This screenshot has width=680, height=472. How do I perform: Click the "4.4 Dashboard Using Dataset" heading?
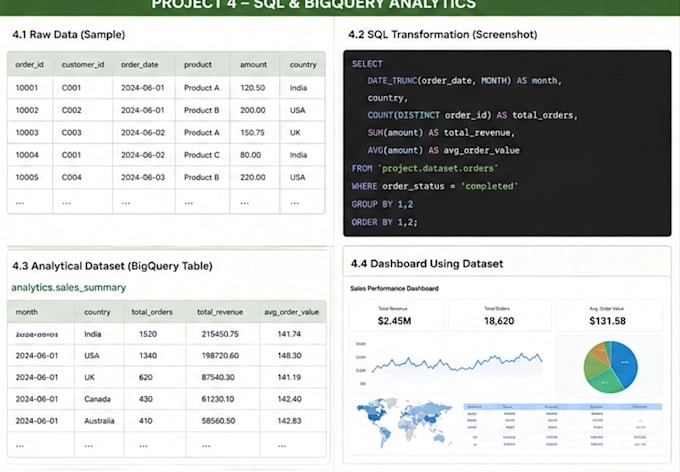click(427, 264)
